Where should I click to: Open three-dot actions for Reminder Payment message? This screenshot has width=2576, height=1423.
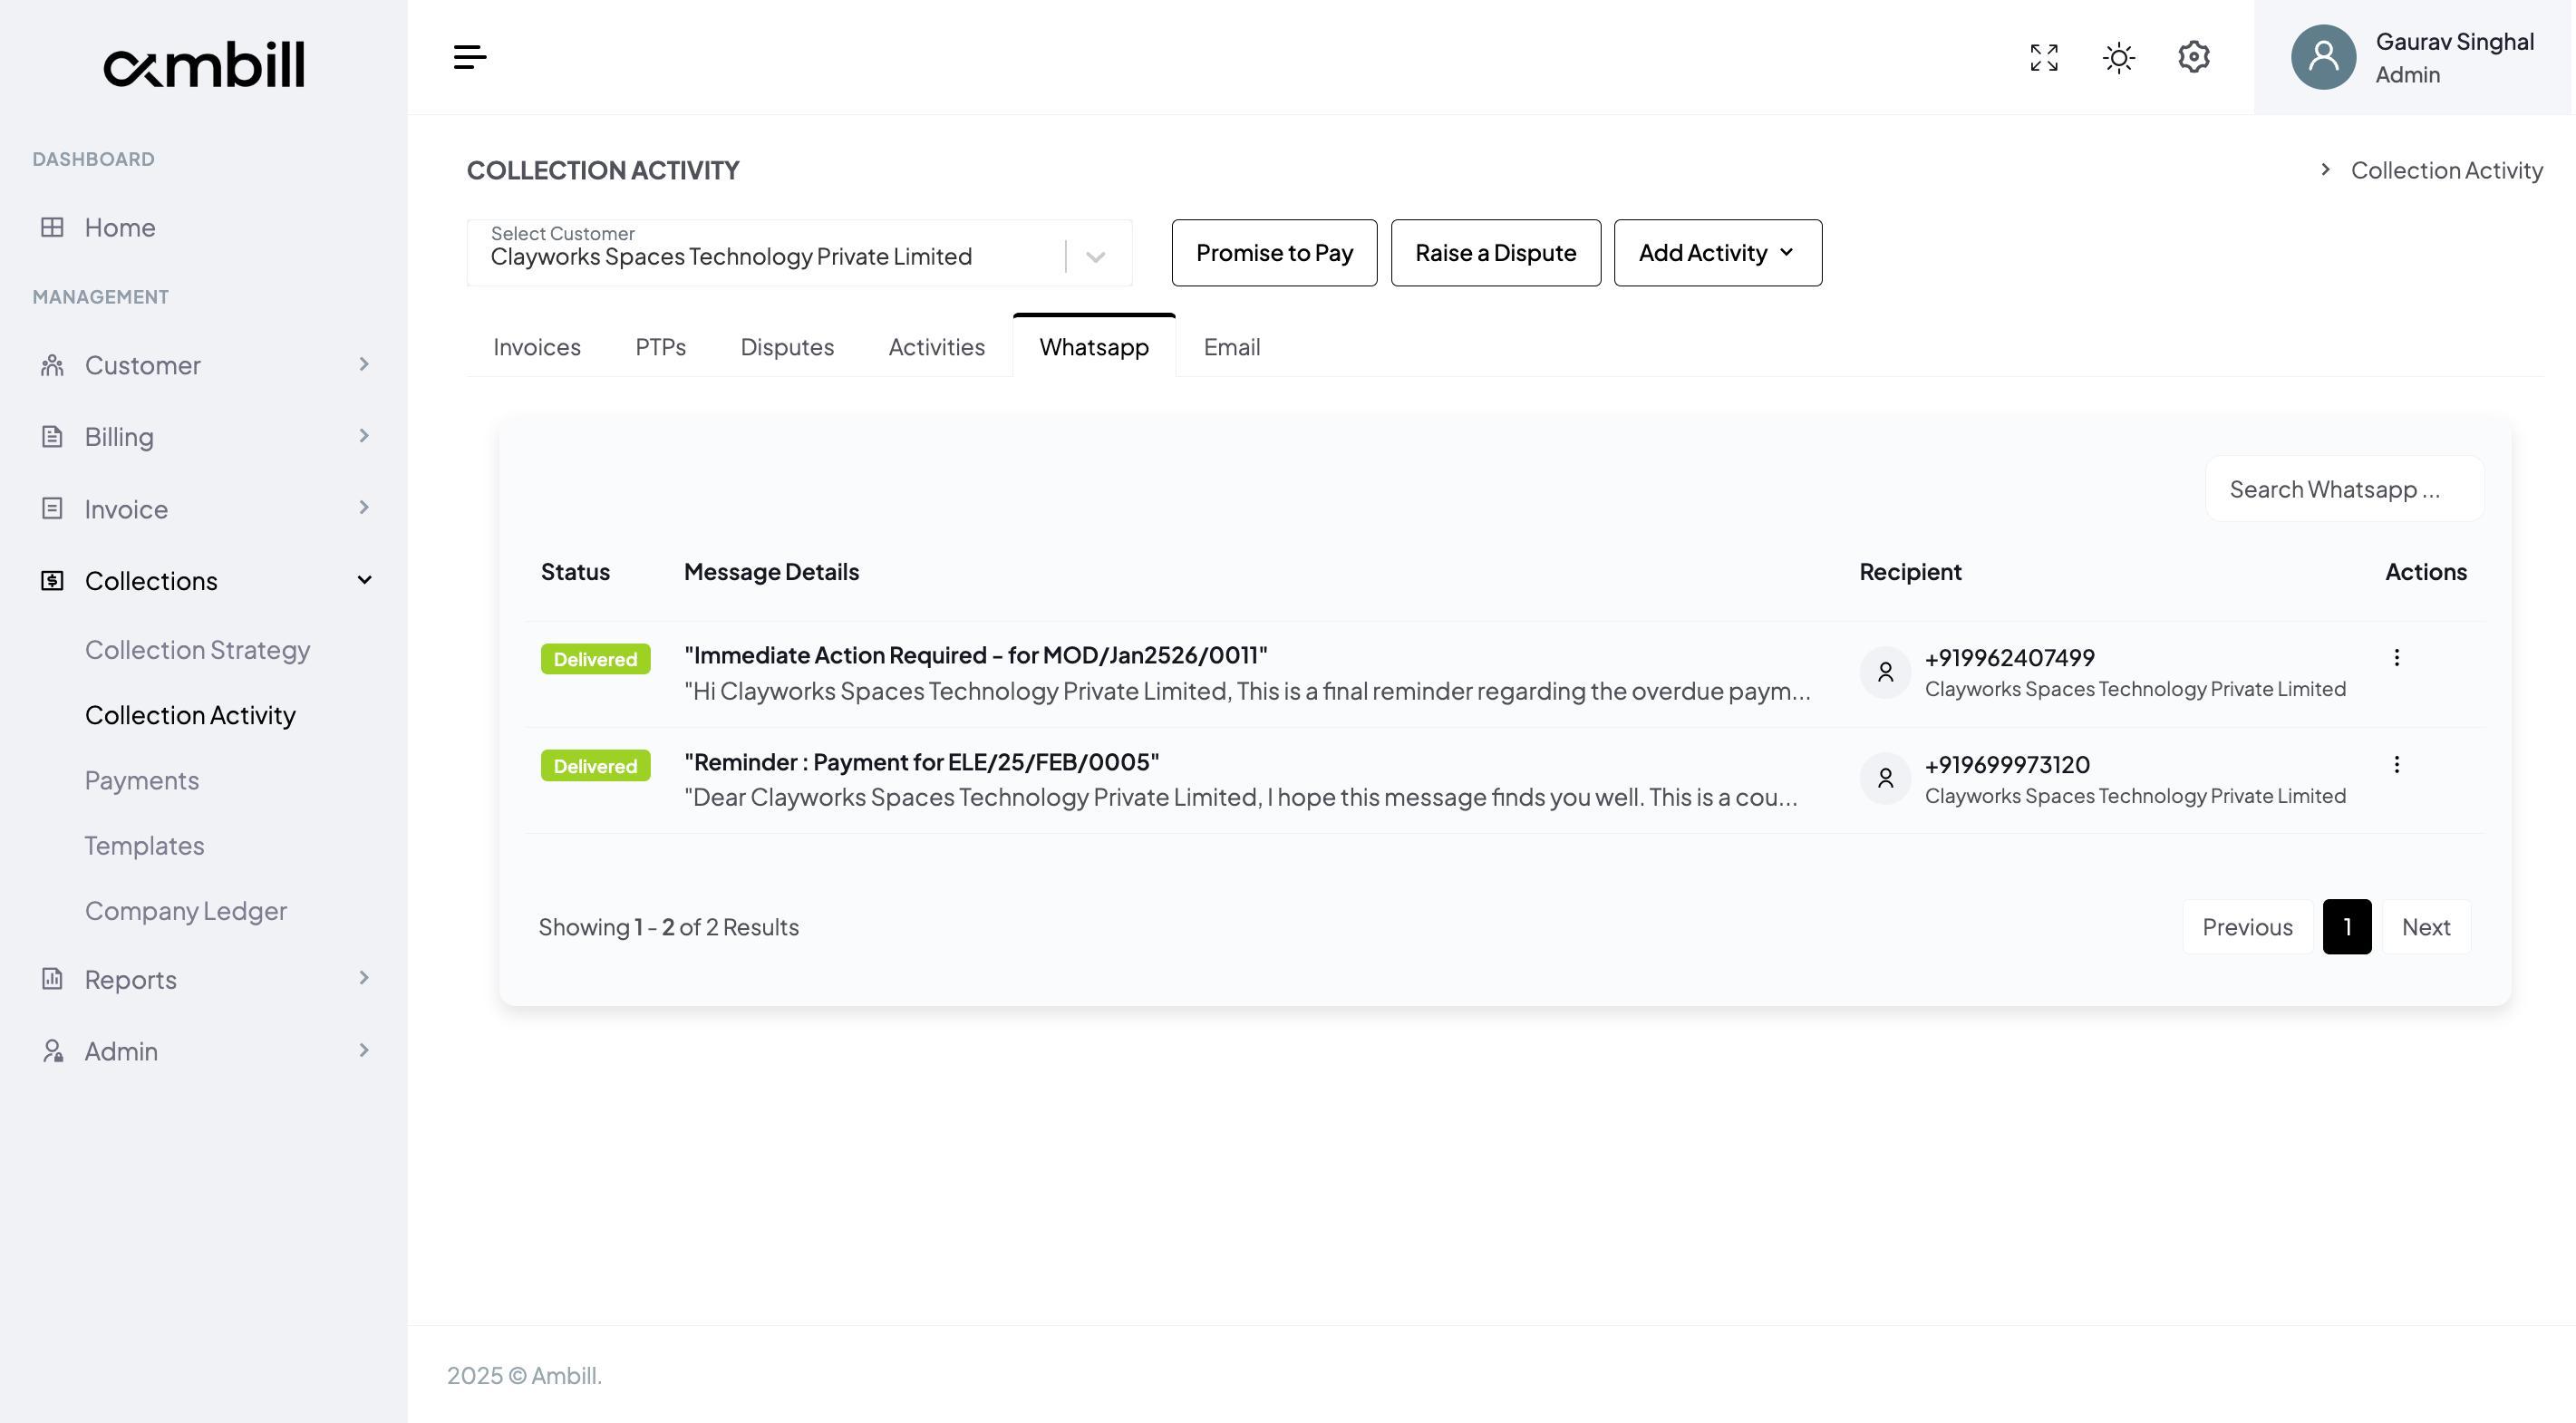(2396, 764)
